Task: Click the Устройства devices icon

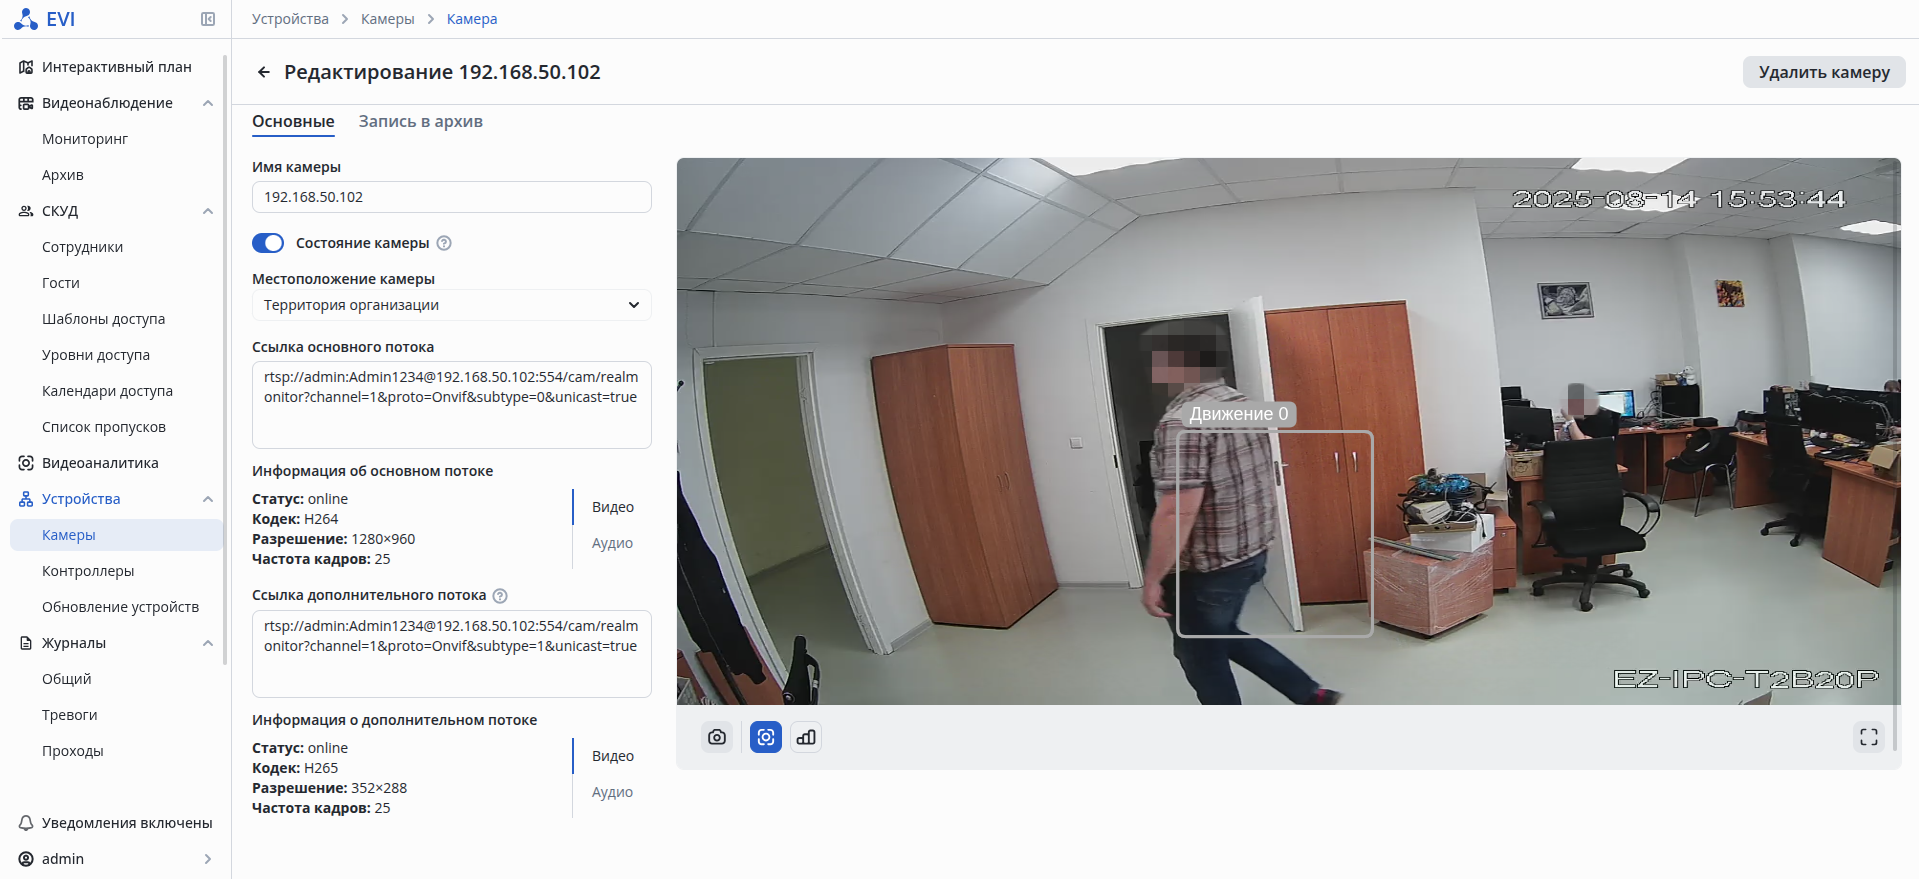Action: [x=26, y=499]
